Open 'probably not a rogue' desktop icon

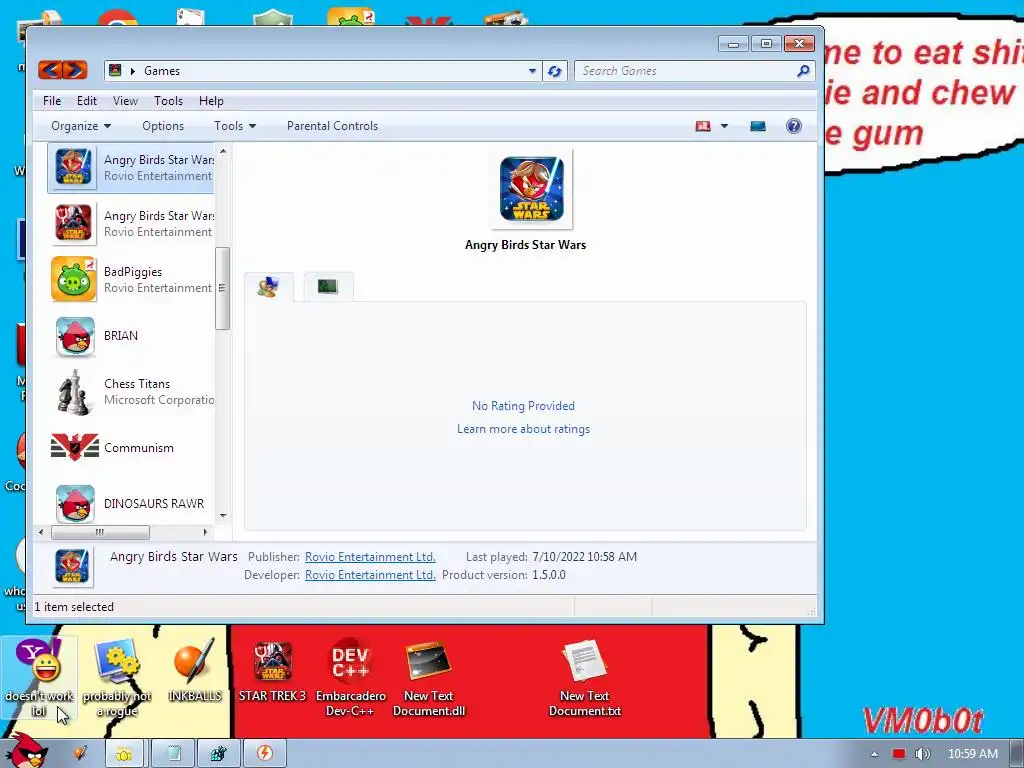click(x=117, y=677)
